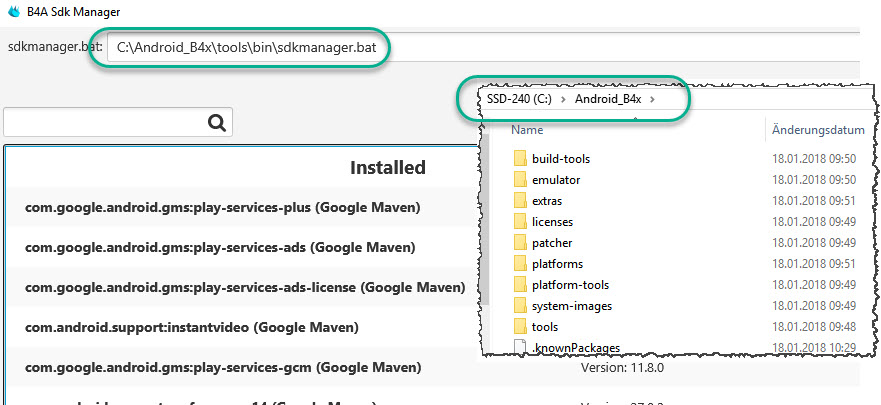Image resolution: width=881 pixels, height=405 pixels.
Task: Click the Version: 11.8.0 text
Action: (623, 368)
